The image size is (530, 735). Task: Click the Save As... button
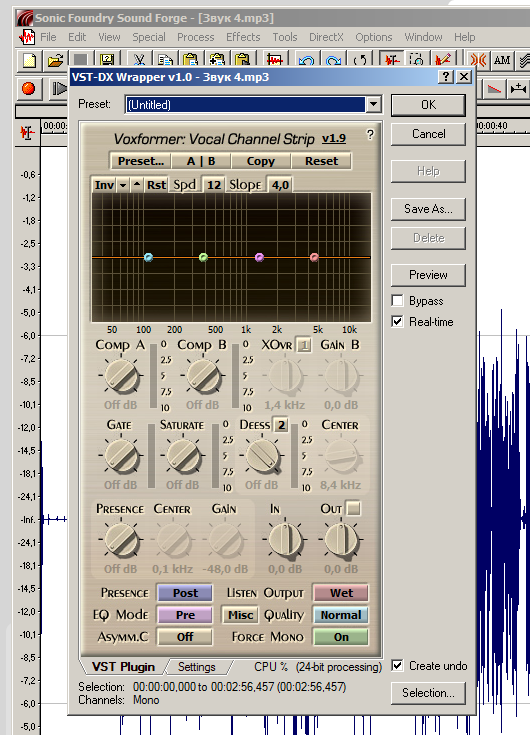tap(428, 209)
